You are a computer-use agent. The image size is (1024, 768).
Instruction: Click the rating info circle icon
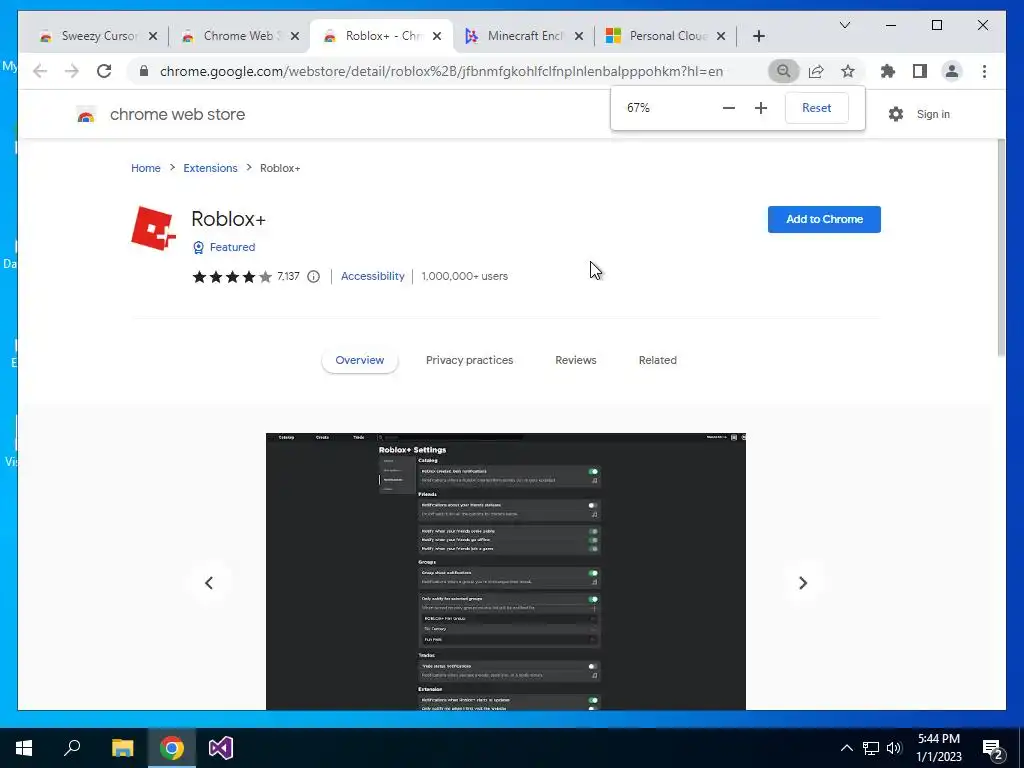pos(313,276)
